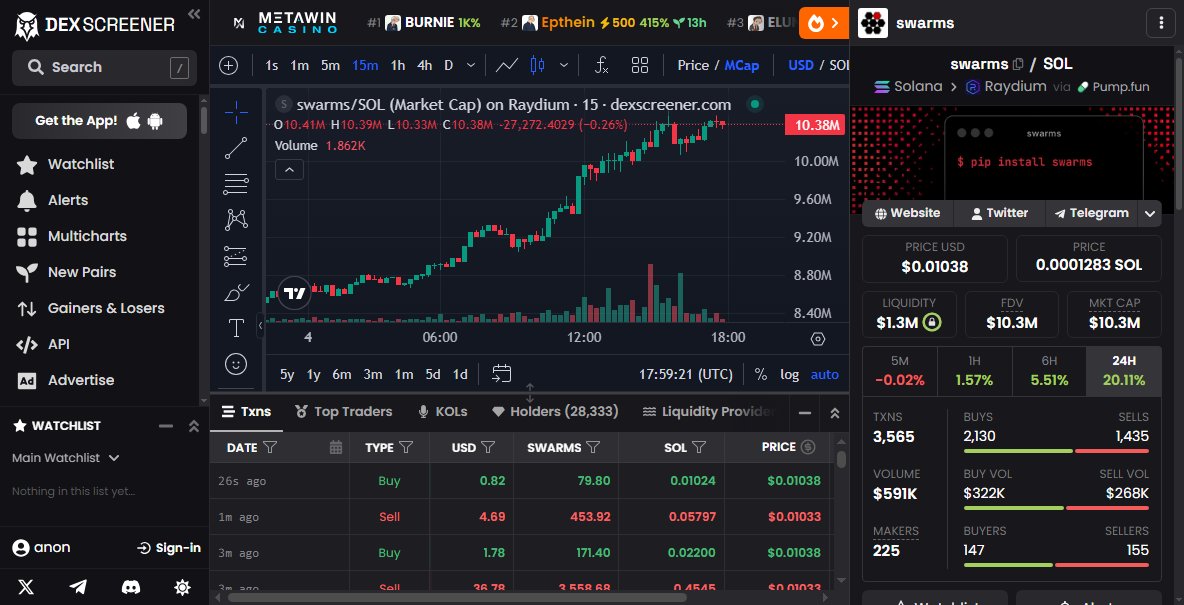This screenshot has height=605, width=1184.
Task: Select 1m timeframe in top toolbar
Action: 300,66
